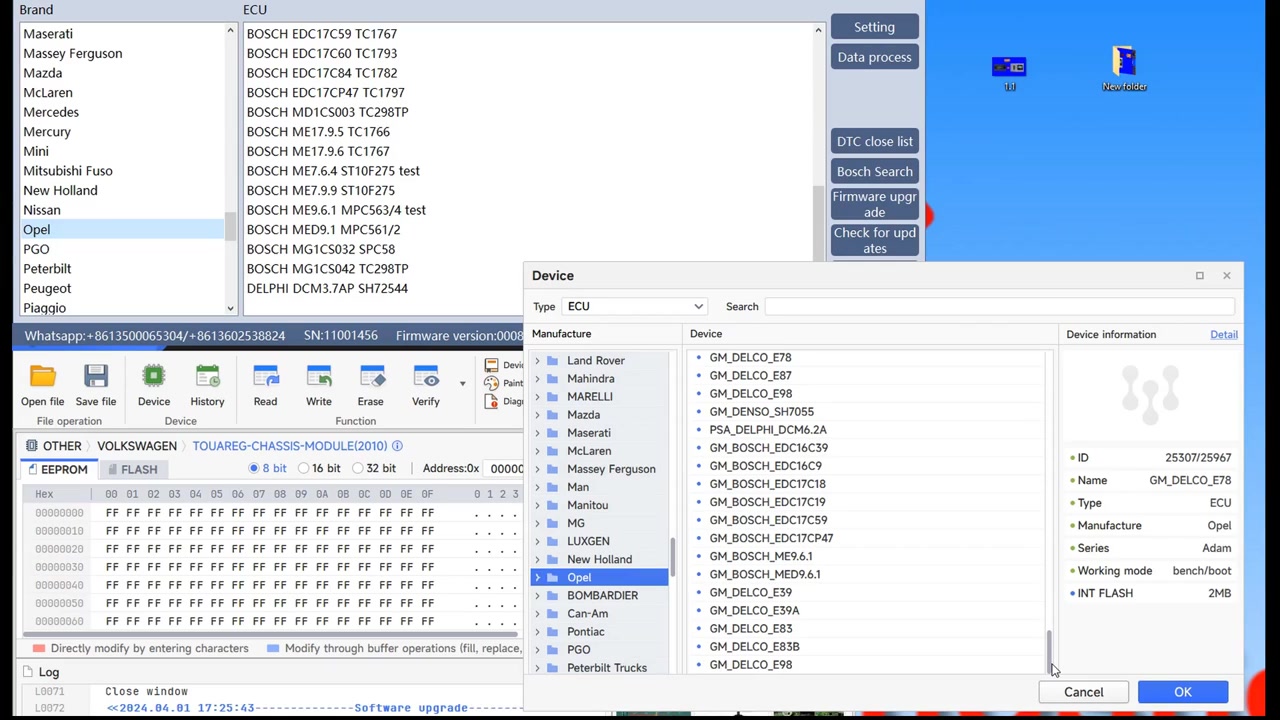
Task: Select PSA_DELPHI_DCM6.2A in the Device list
Action: [x=768, y=430]
